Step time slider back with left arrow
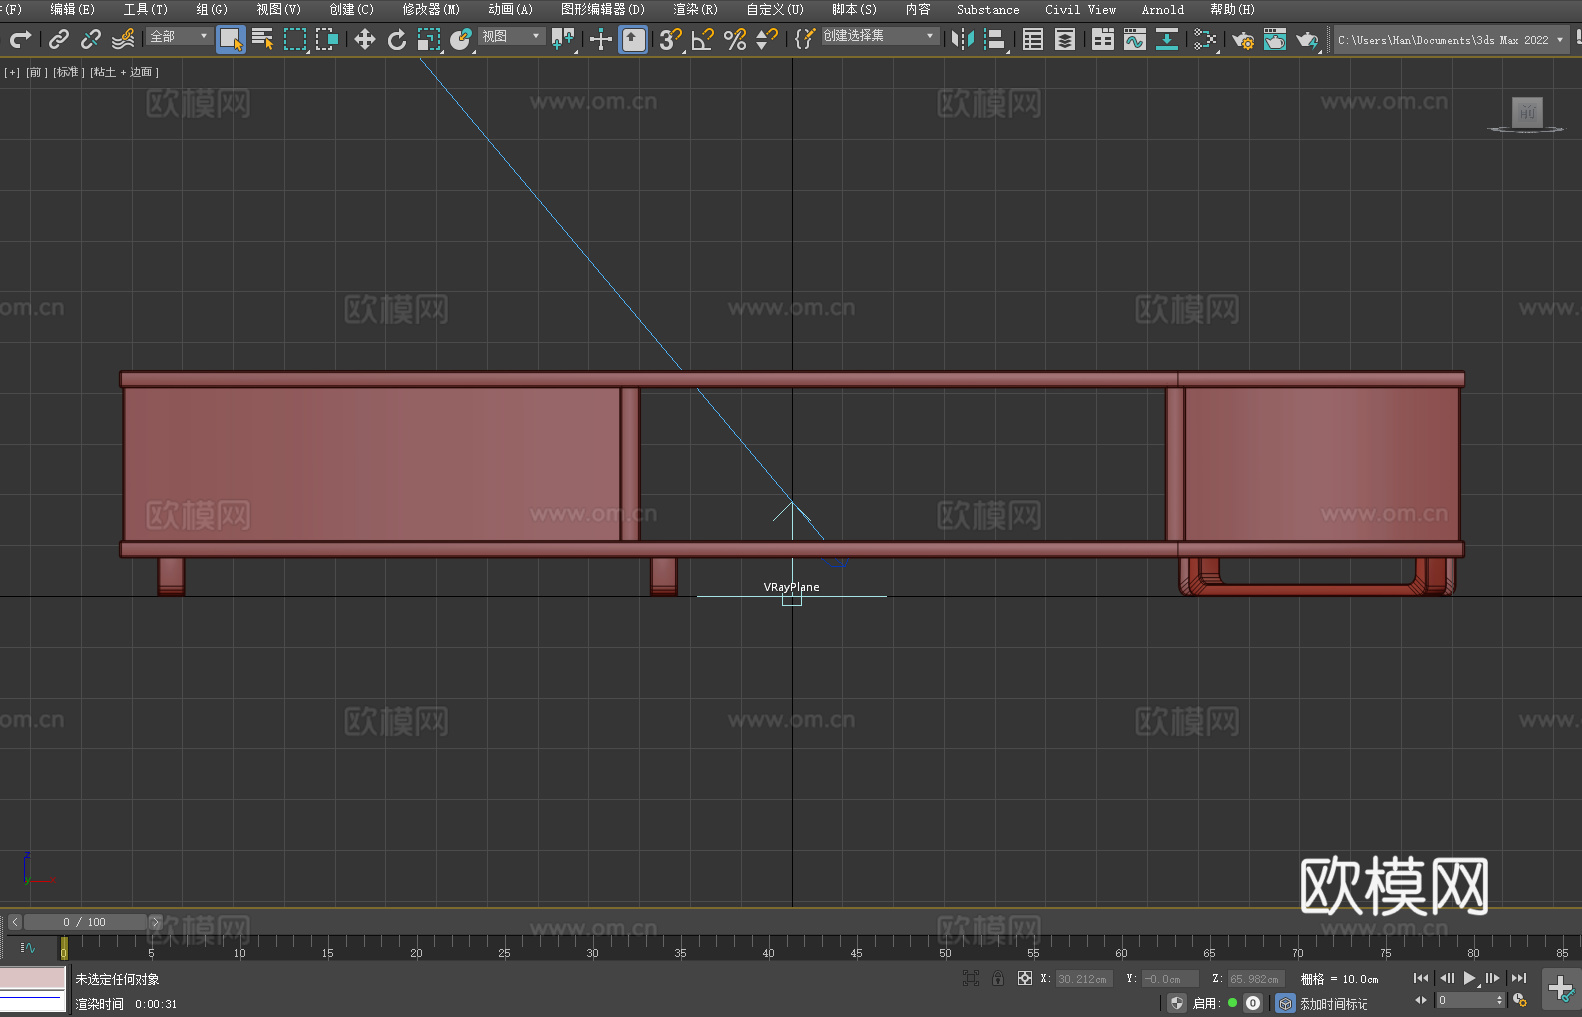Viewport: 1582px width, 1017px height. tap(15, 922)
